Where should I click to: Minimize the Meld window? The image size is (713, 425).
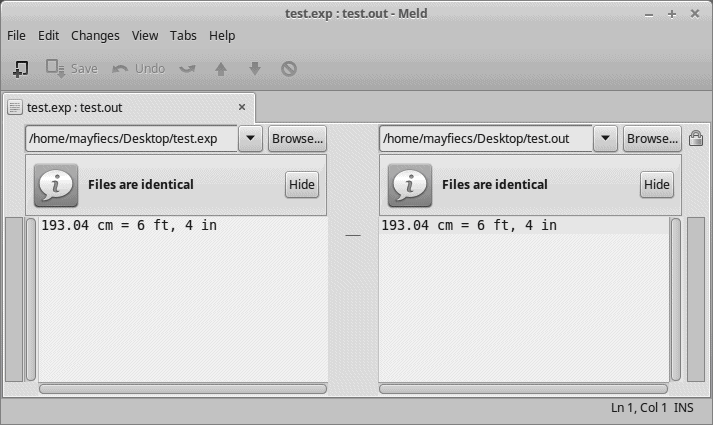coord(649,15)
